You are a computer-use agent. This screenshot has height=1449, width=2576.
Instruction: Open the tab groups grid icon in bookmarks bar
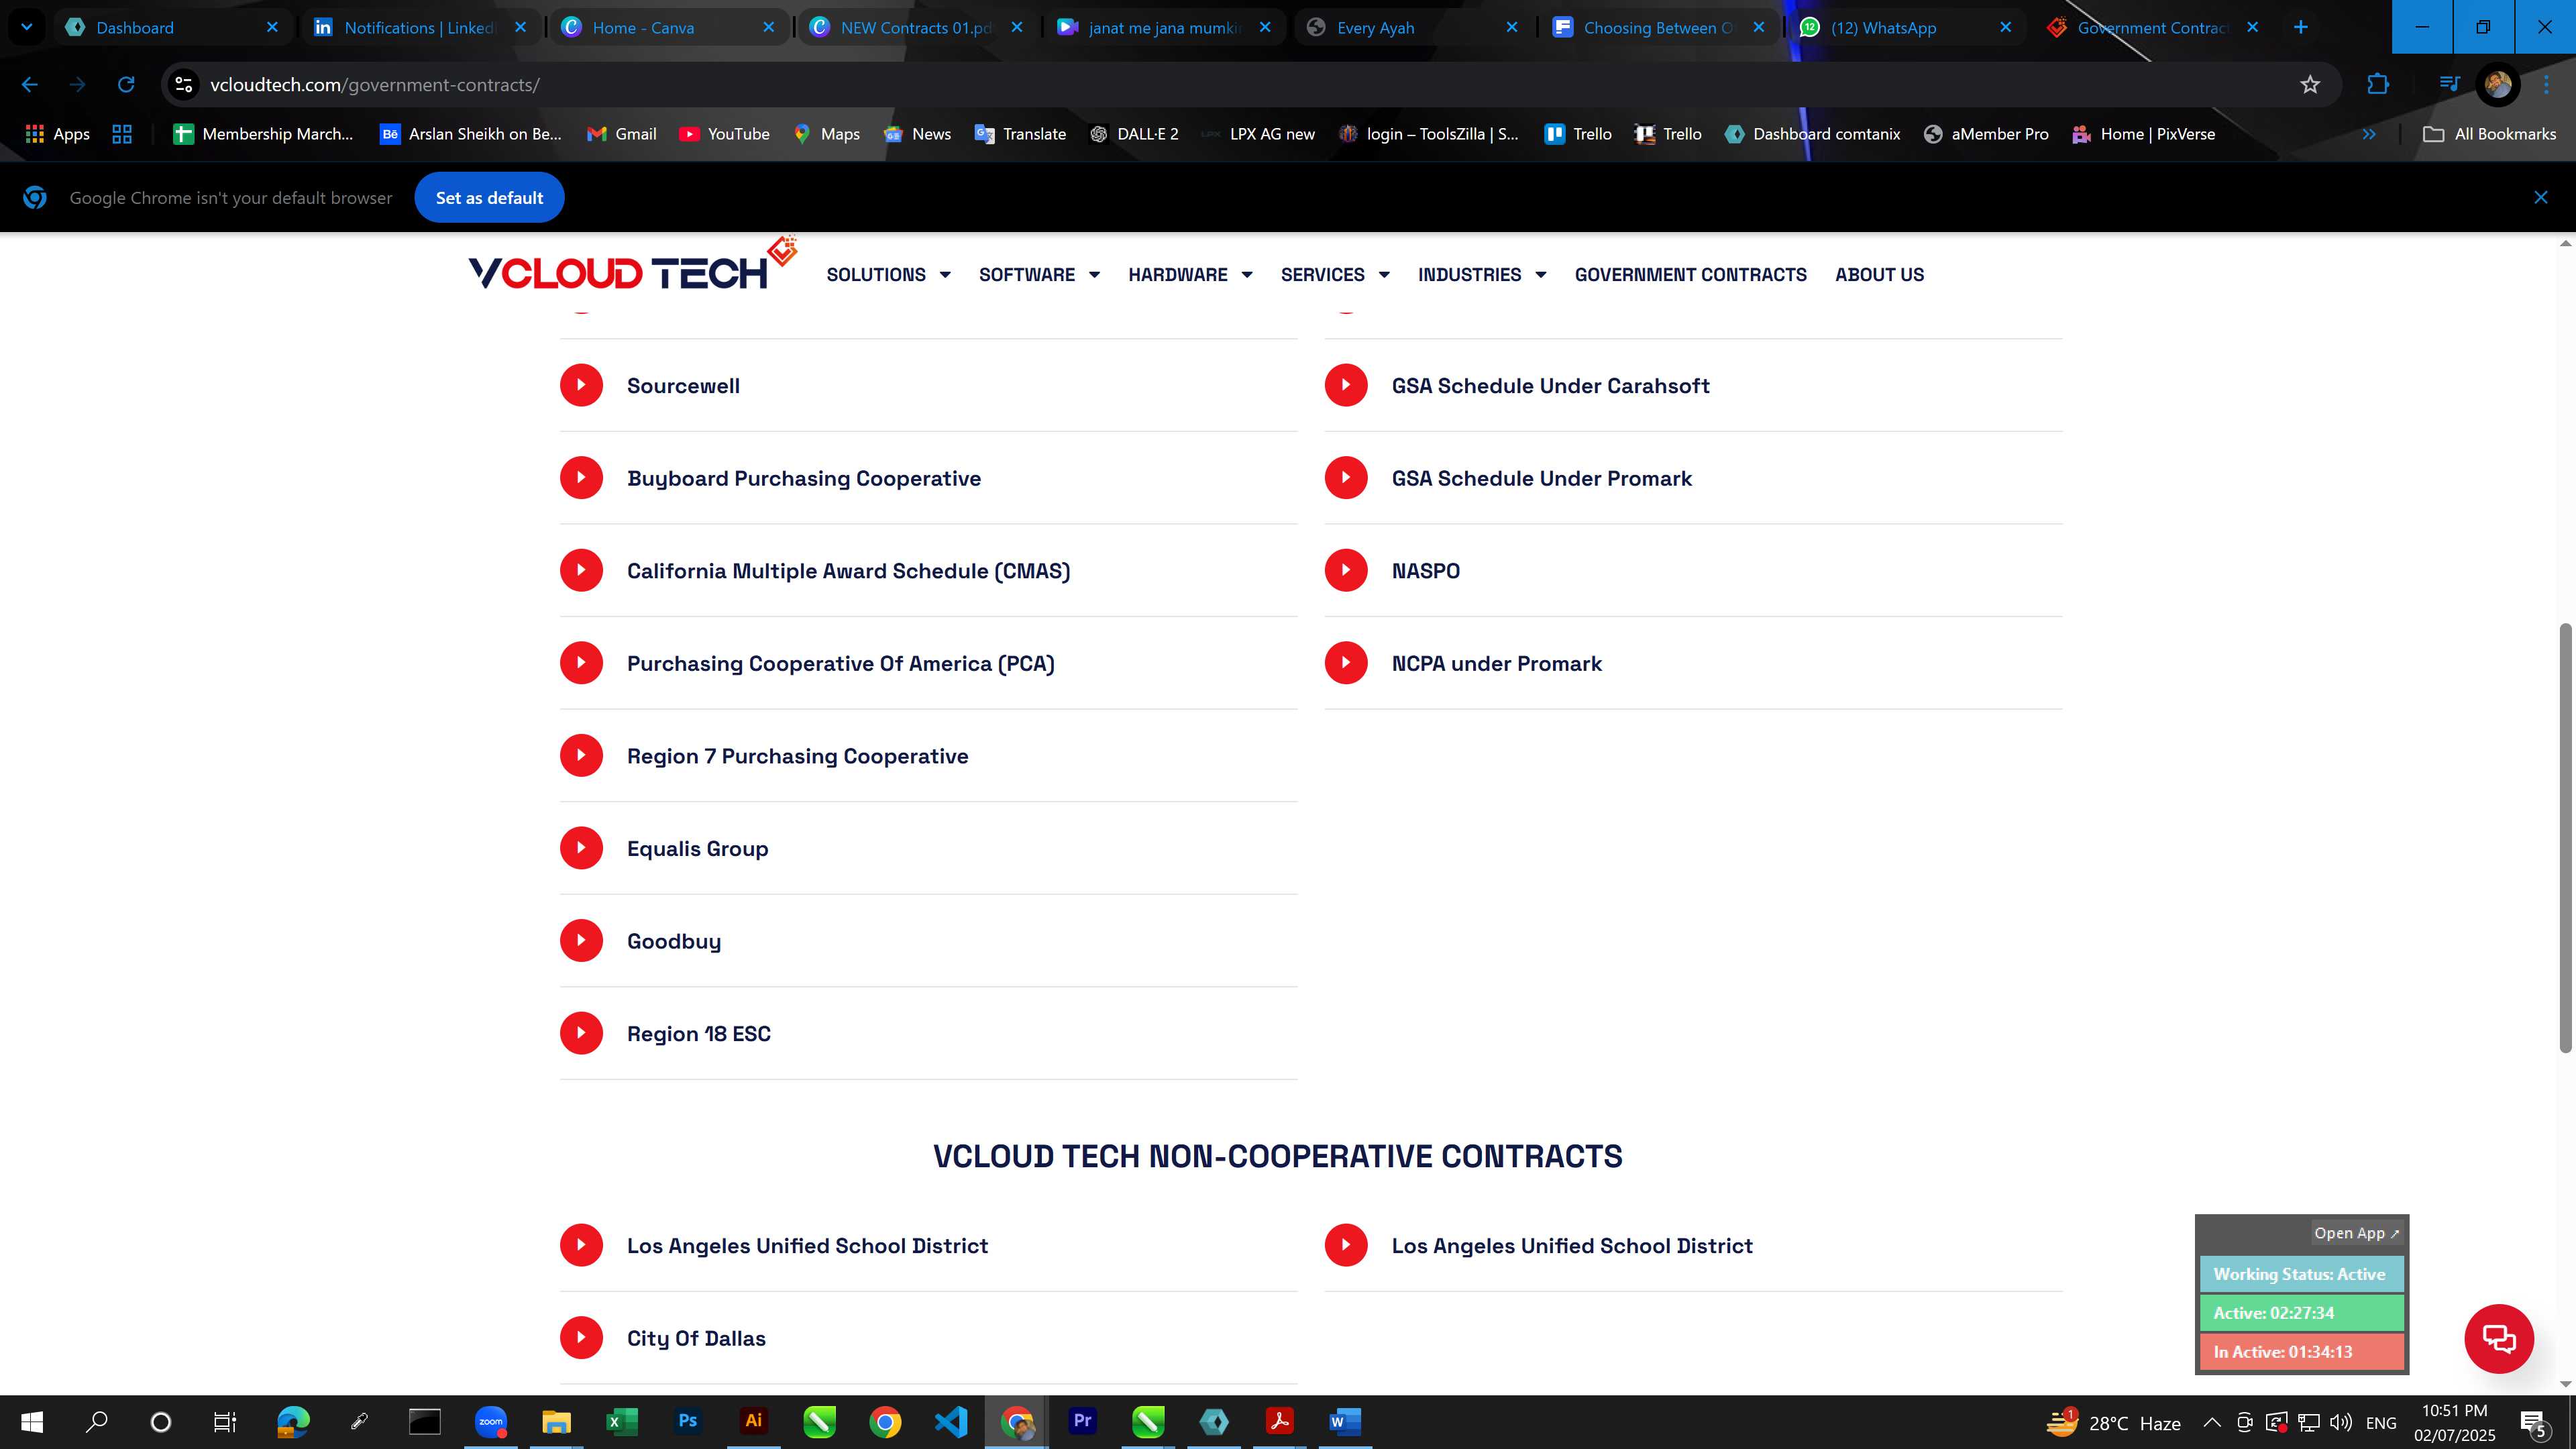[122, 134]
